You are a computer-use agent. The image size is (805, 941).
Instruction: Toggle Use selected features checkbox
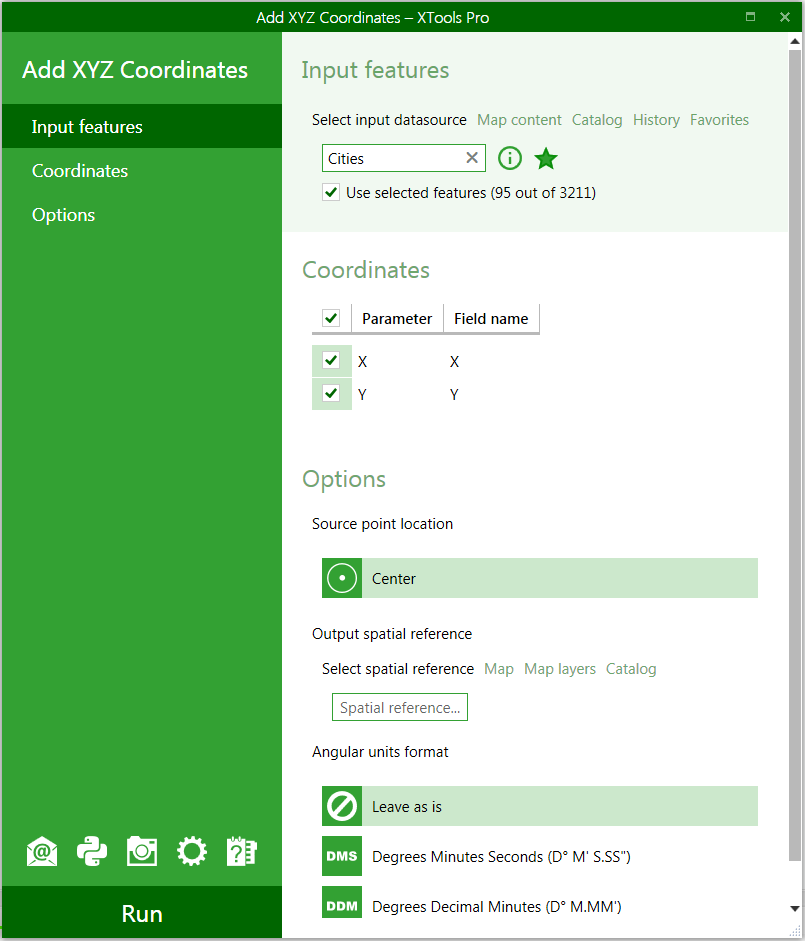[331, 193]
